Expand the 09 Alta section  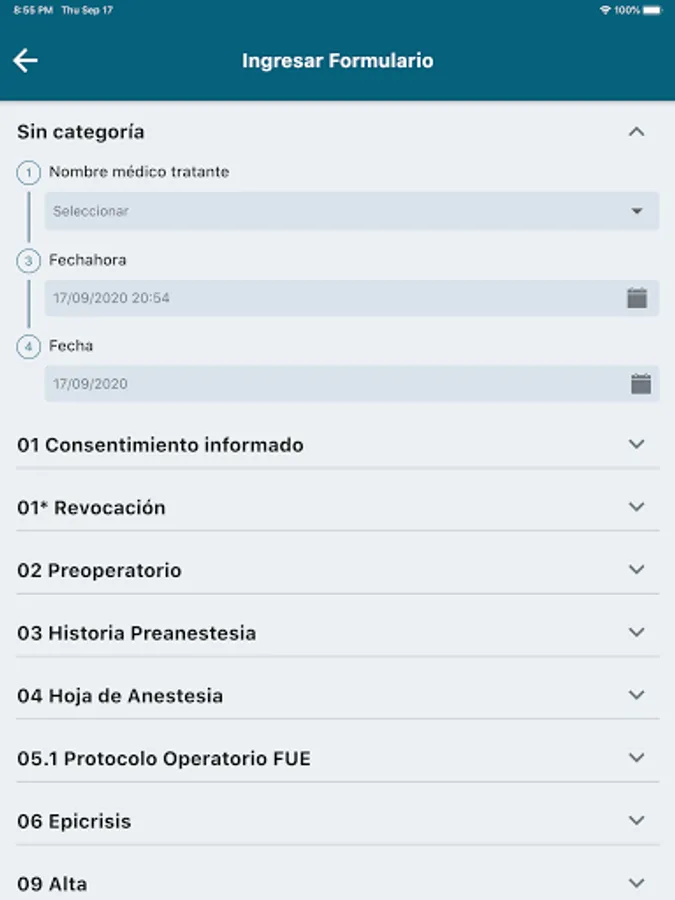click(636, 883)
